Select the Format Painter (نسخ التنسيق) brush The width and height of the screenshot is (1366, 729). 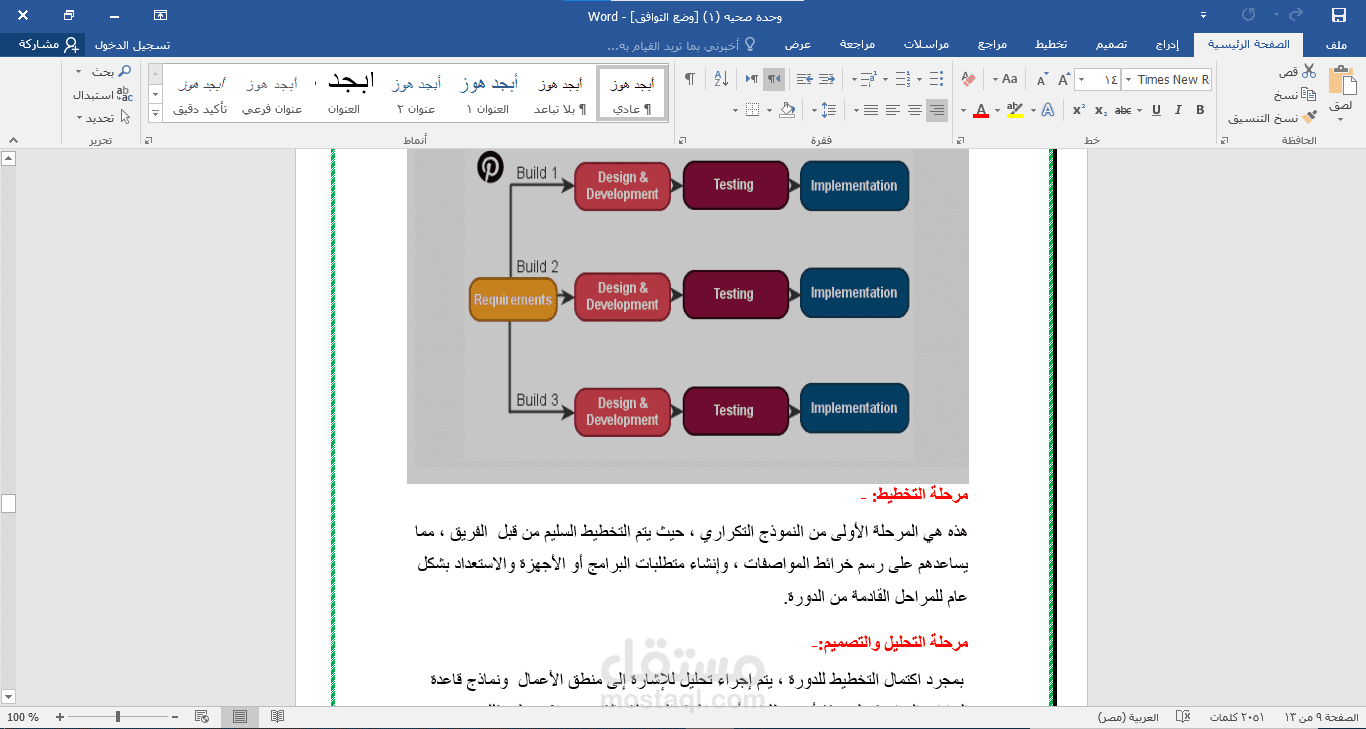[x=1309, y=118]
